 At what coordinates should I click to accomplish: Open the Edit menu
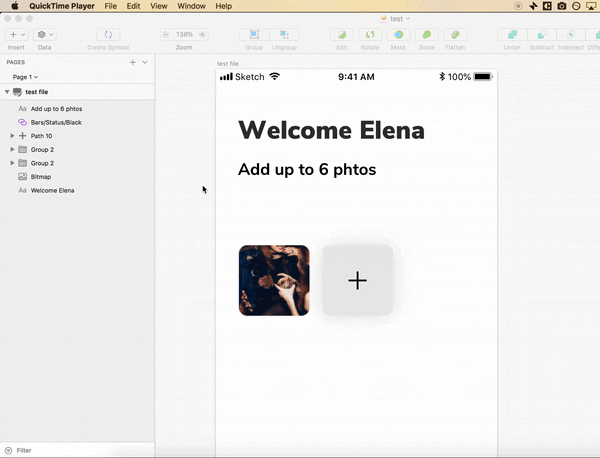[133, 6]
